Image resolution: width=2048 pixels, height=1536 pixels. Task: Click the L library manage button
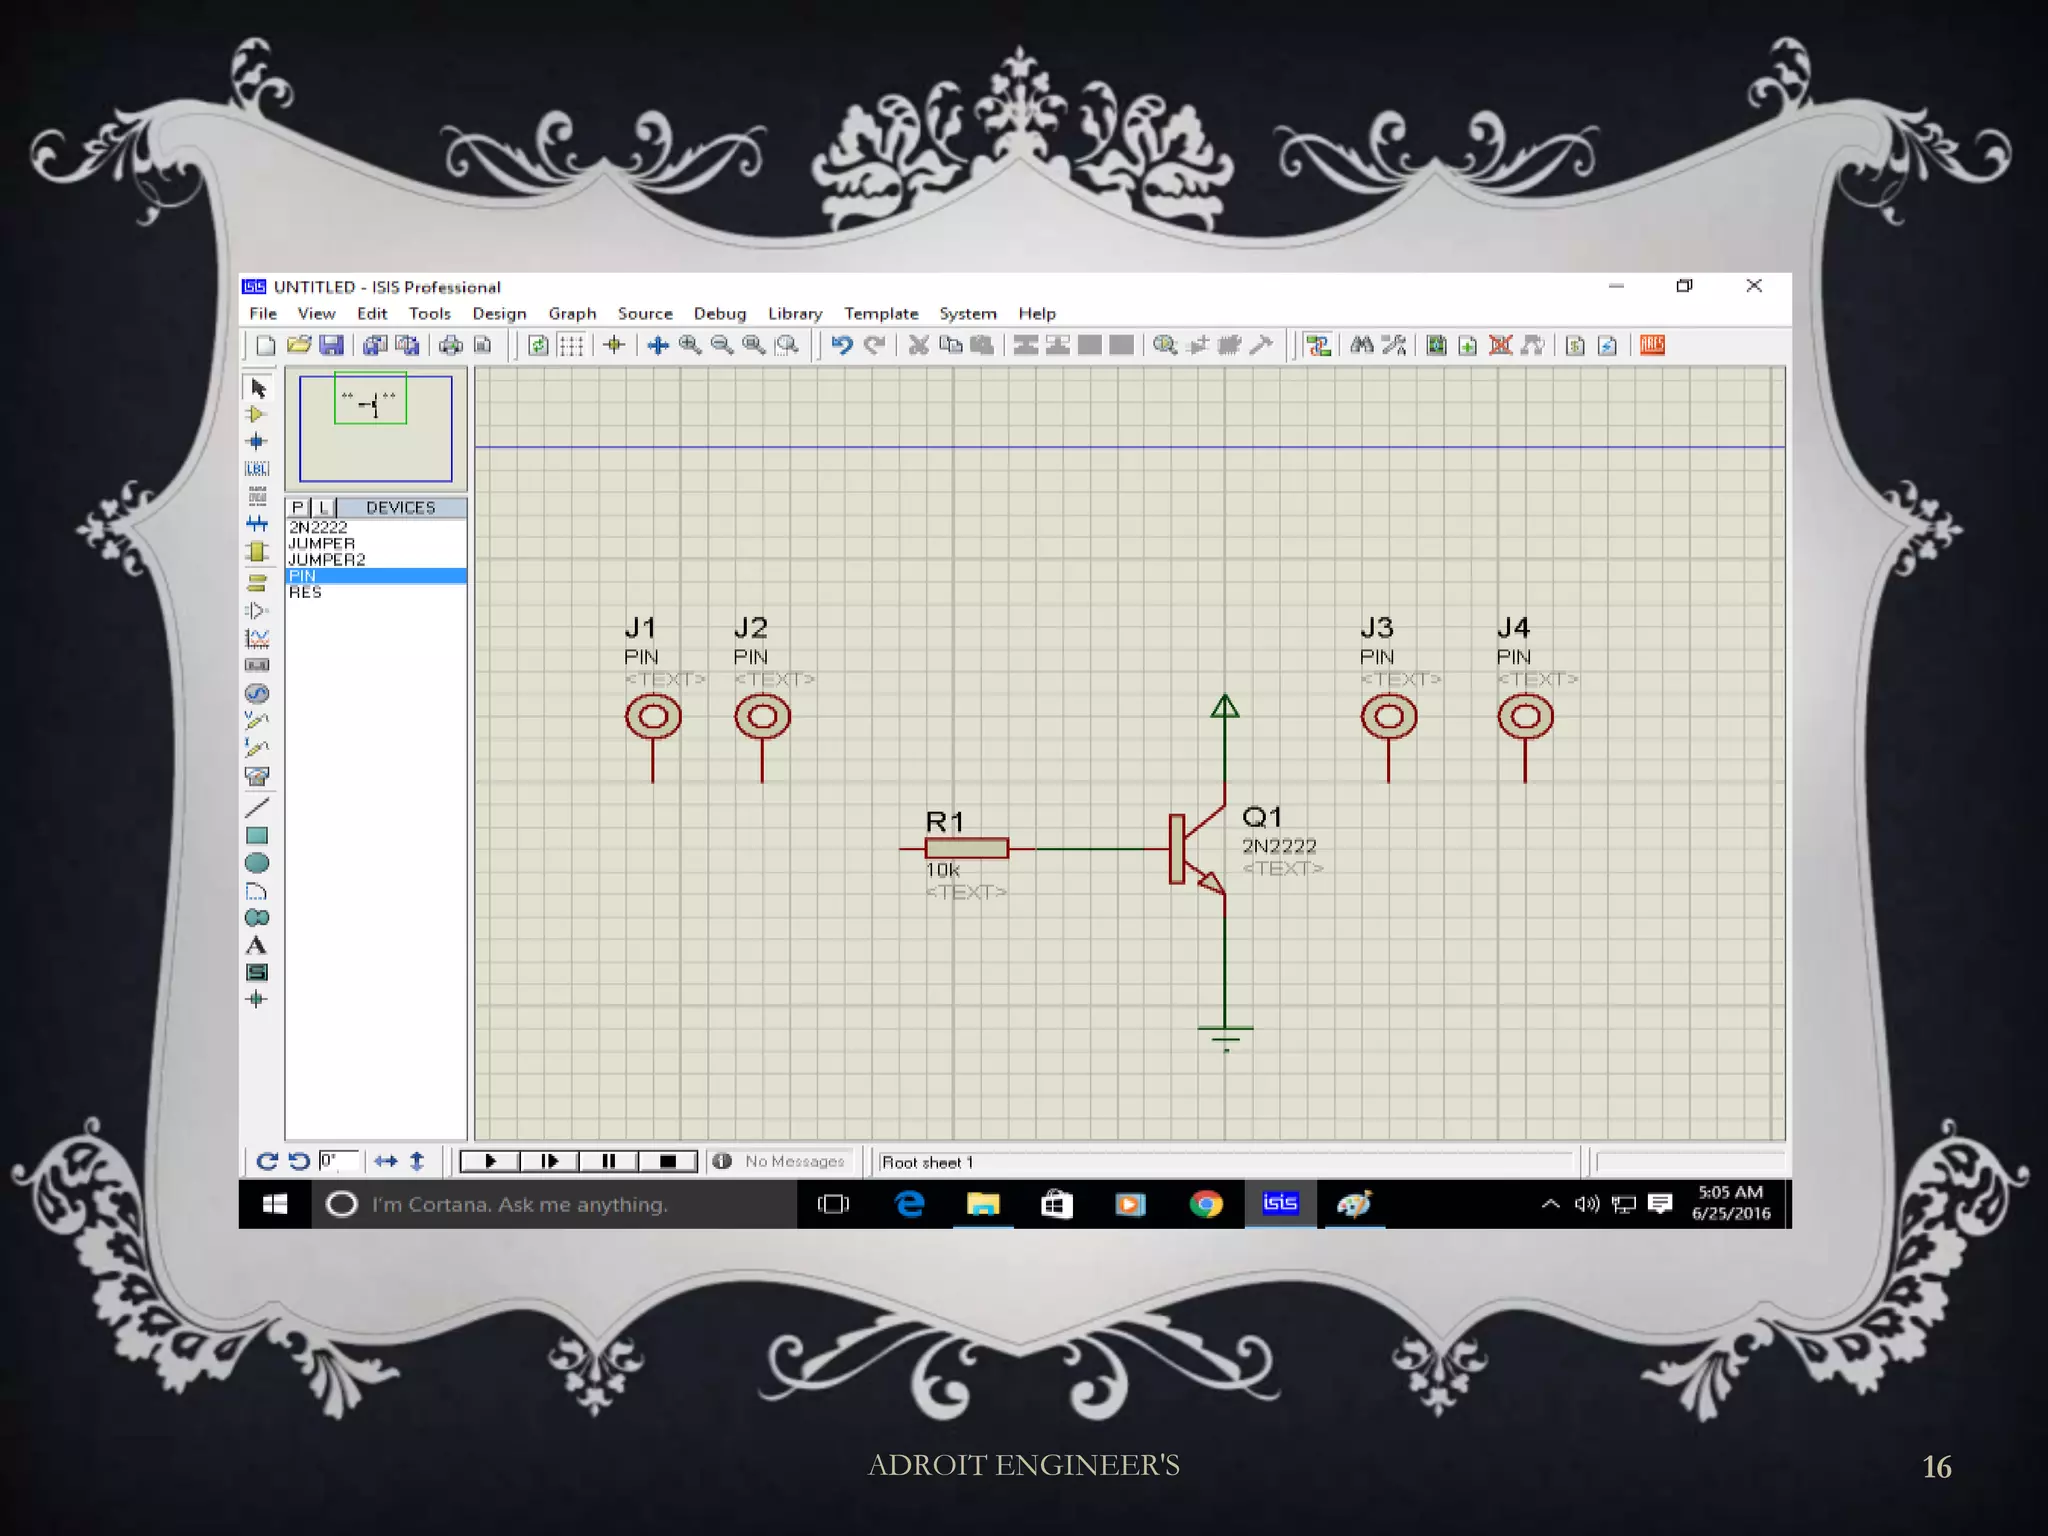coord(323,507)
